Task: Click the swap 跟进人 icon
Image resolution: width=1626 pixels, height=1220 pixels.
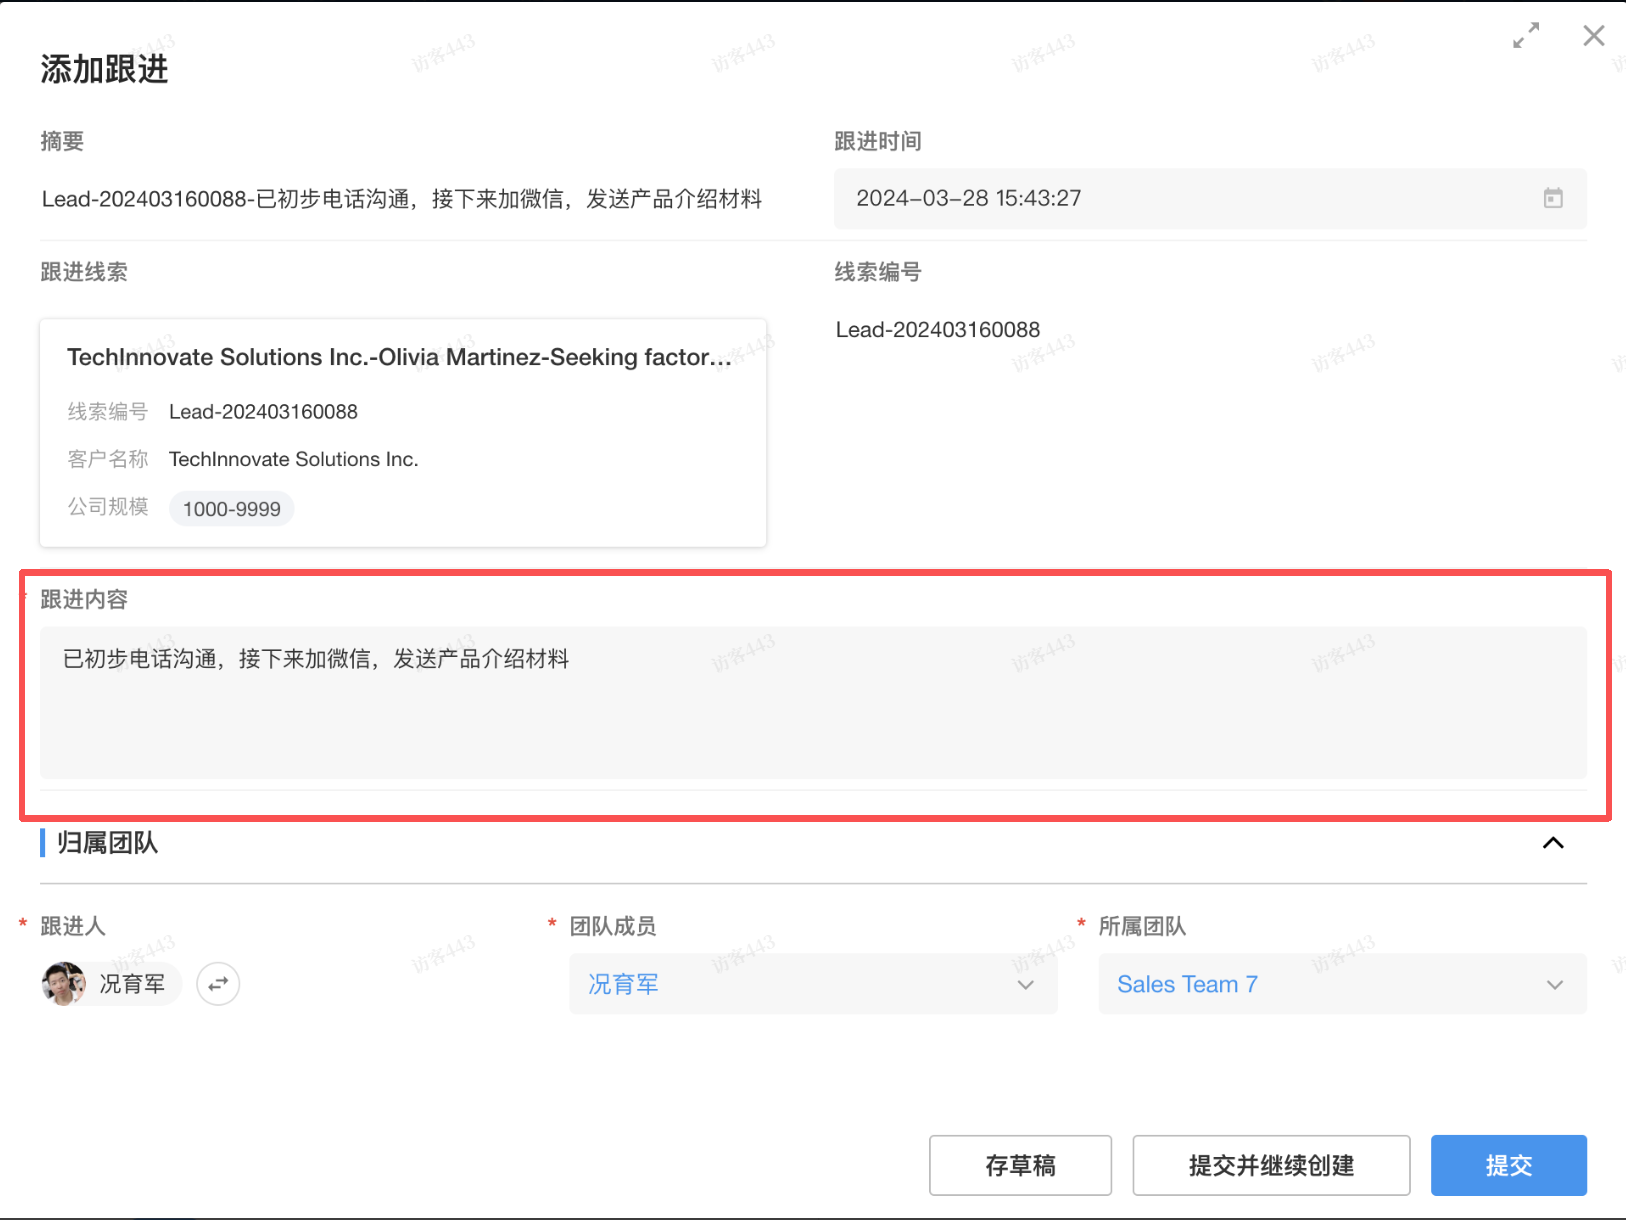Action: (x=218, y=984)
